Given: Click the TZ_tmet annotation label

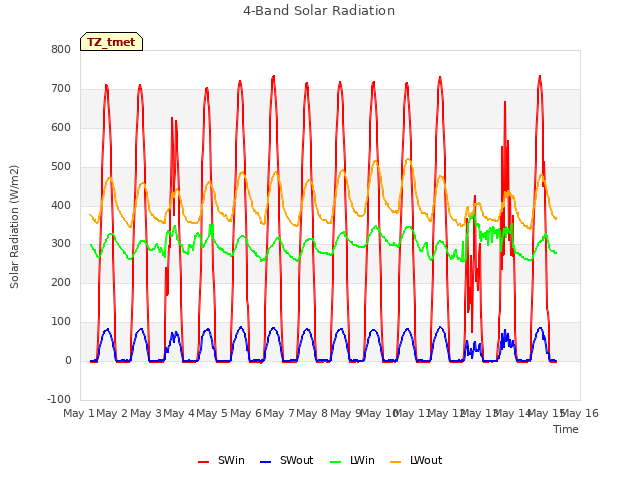Looking at the screenshot, I should (111, 42).
